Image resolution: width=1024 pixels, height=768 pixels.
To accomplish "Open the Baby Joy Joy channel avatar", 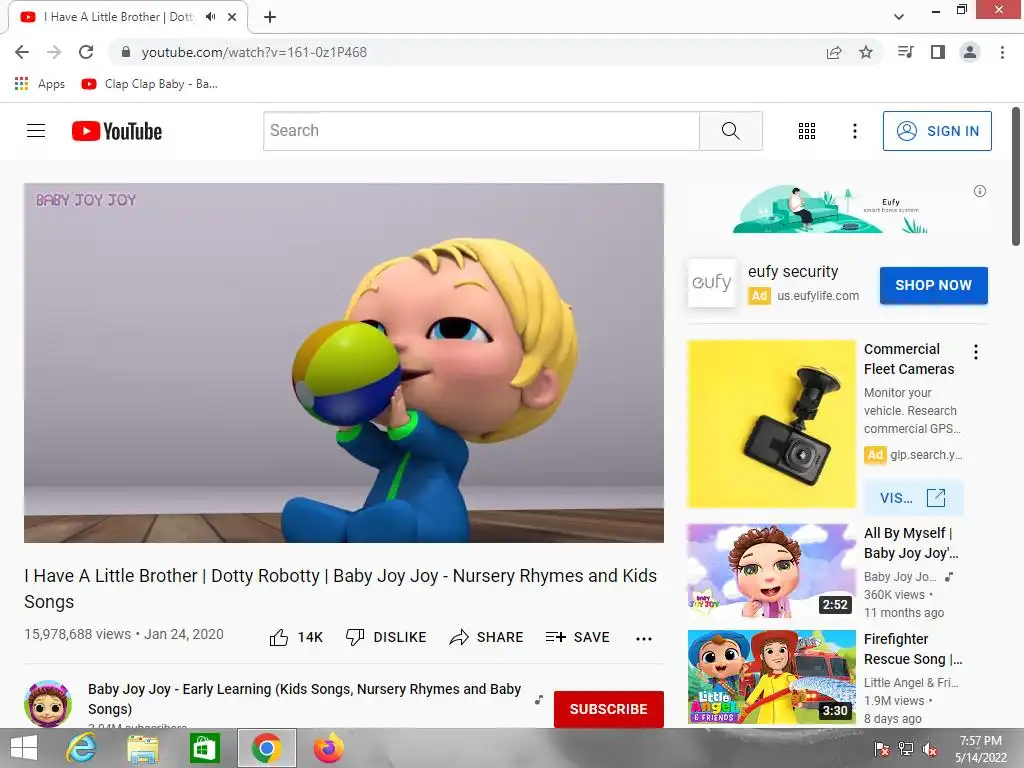I will [x=48, y=703].
